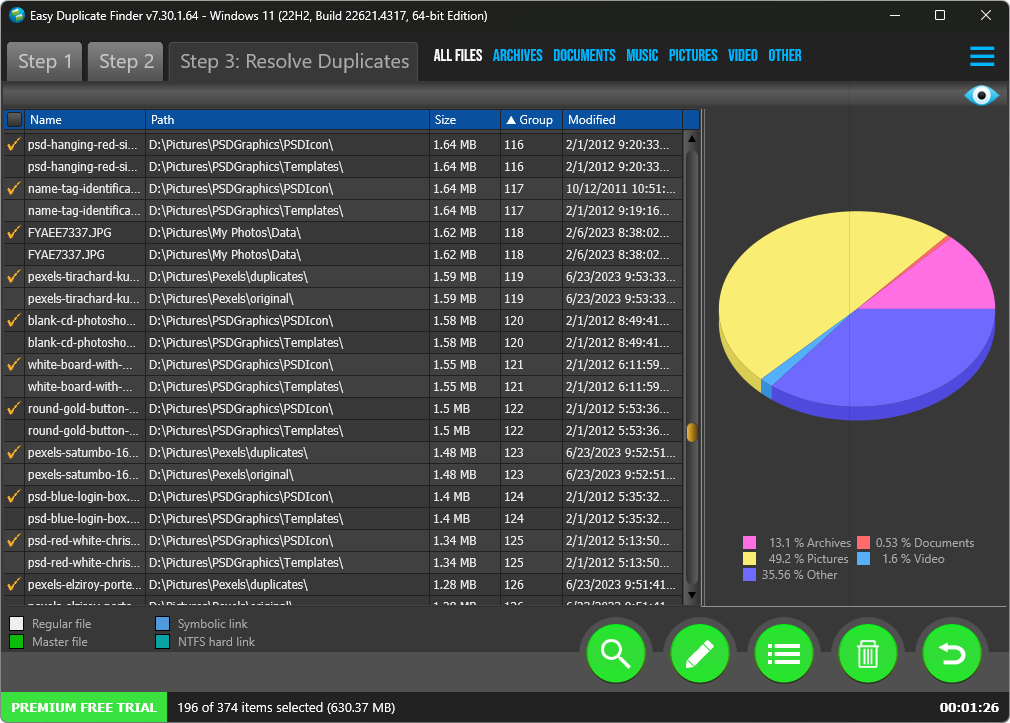This screenshot has height=723, width=1010.
Task: Click the blue Symbolic link swatch
Action: click(x=162, y=624)
